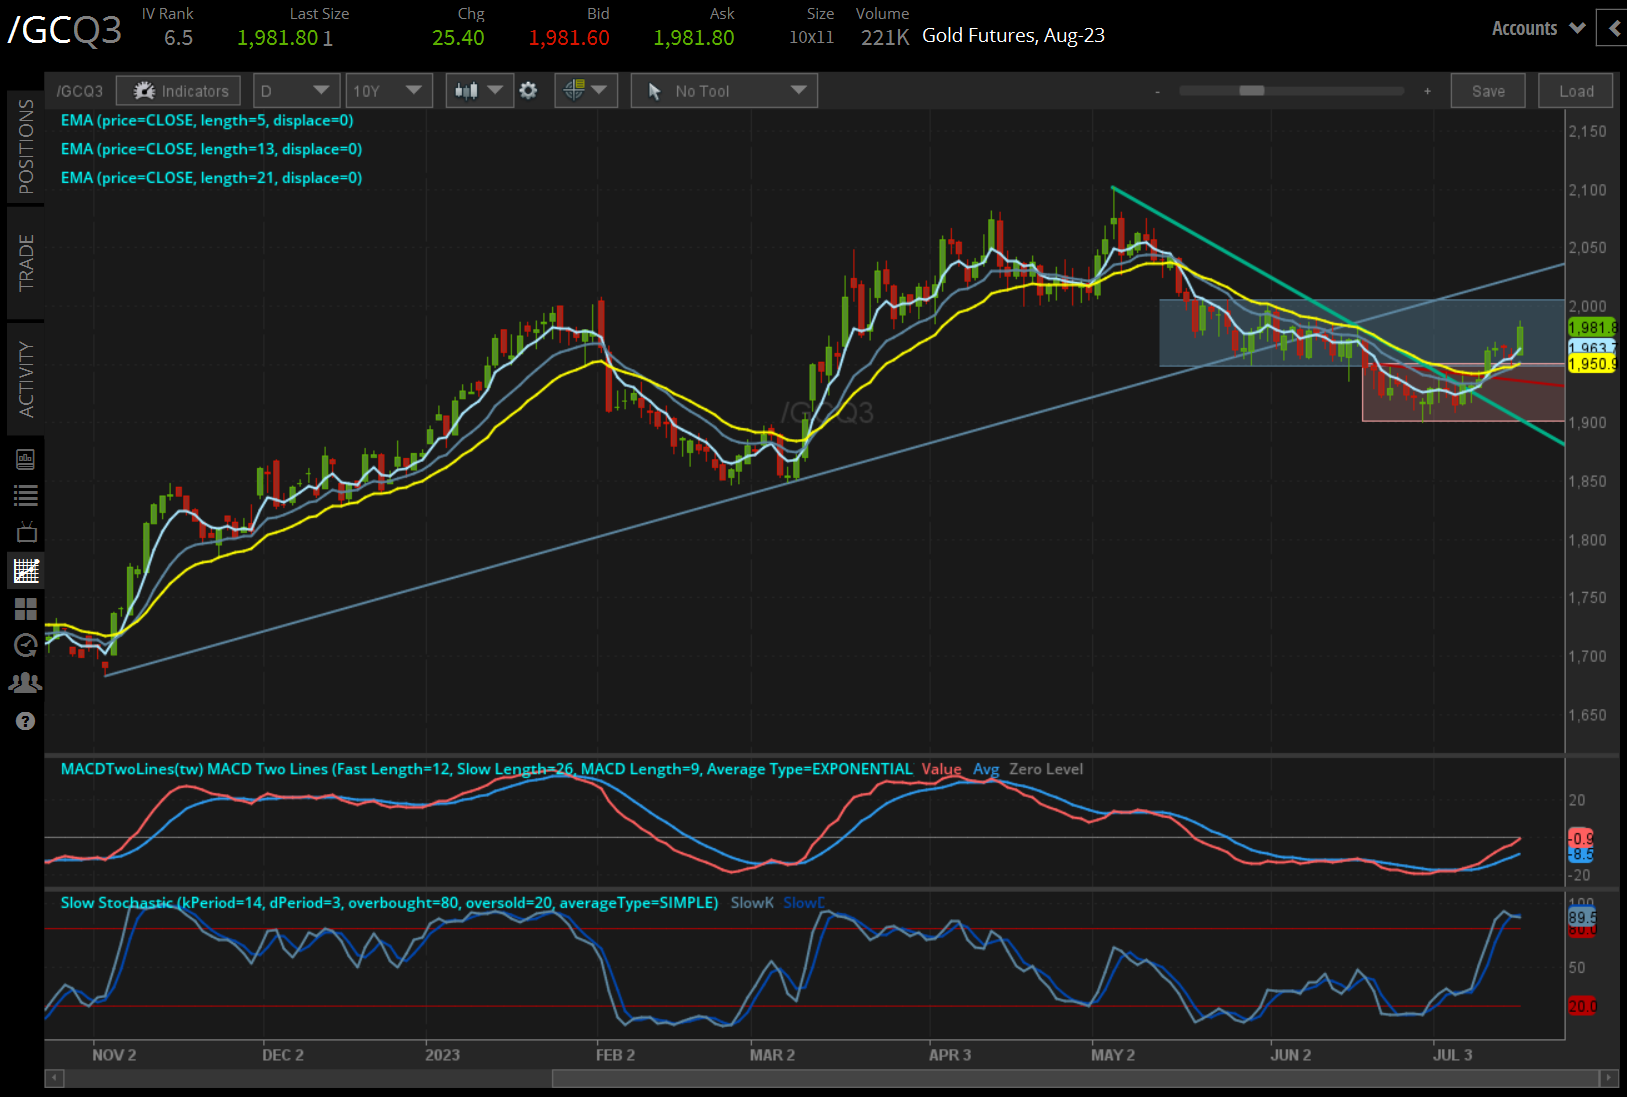Expand the 10Y range dropdown
The image size is (1627, 1097).
(389, 90)
